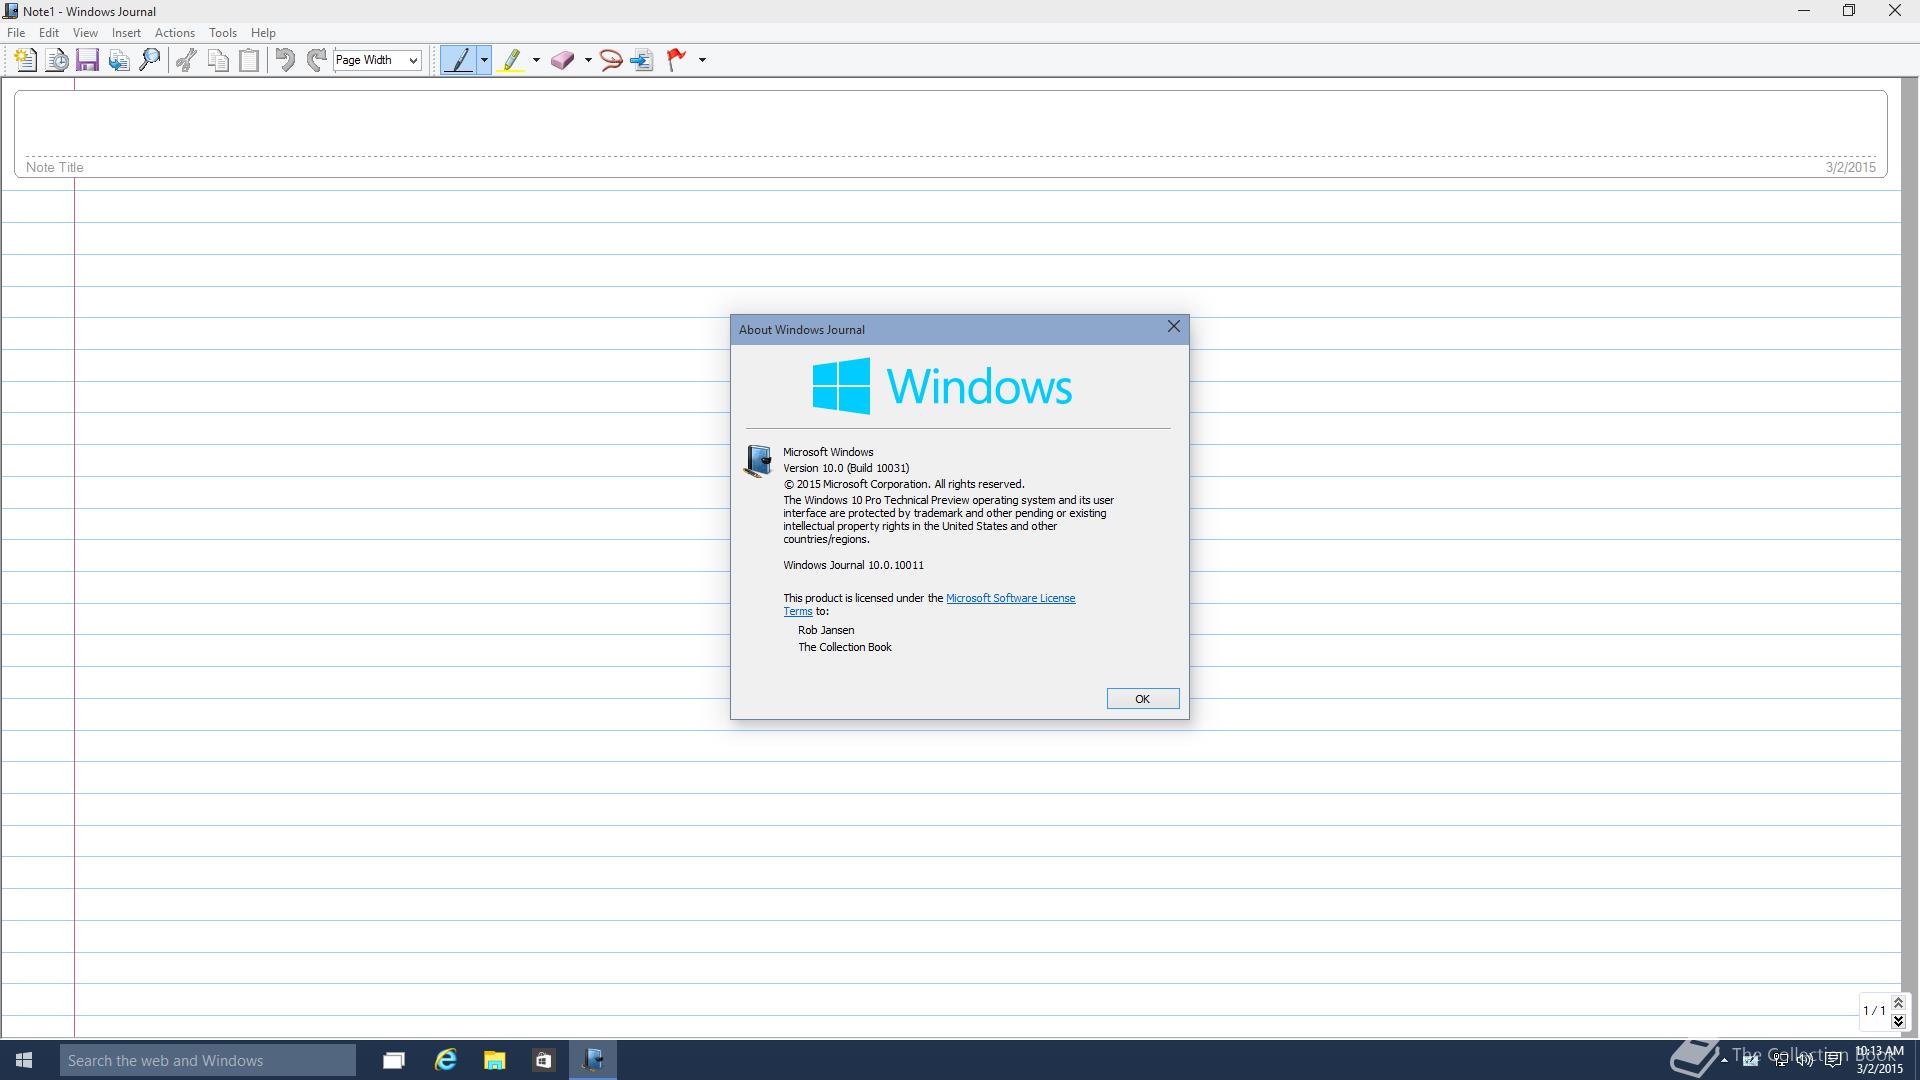The image size is (1920, 1080).
Task: Undo the last action
Action: click(x=285, y=60)
